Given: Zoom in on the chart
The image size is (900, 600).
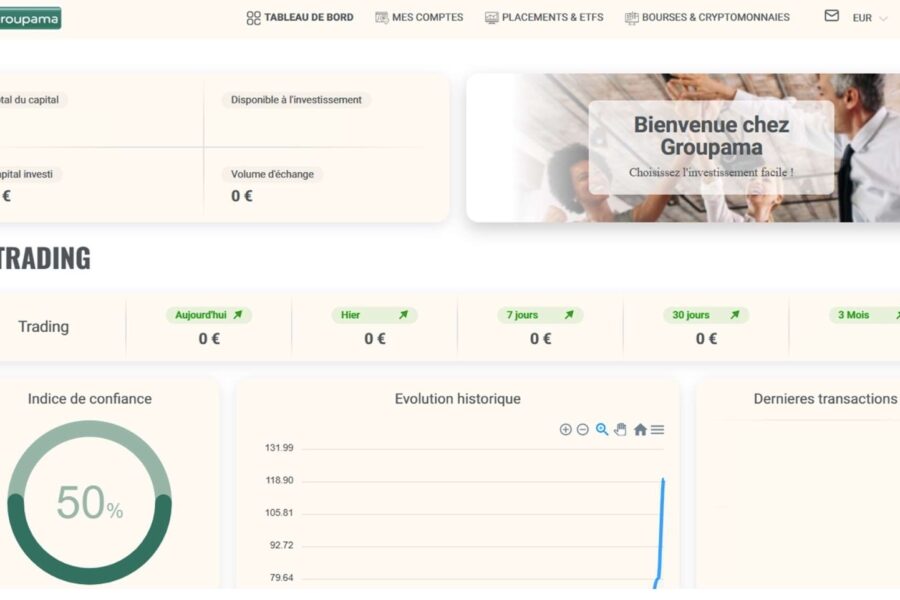Looking at the screenshot, I should (x=565, y=429).
